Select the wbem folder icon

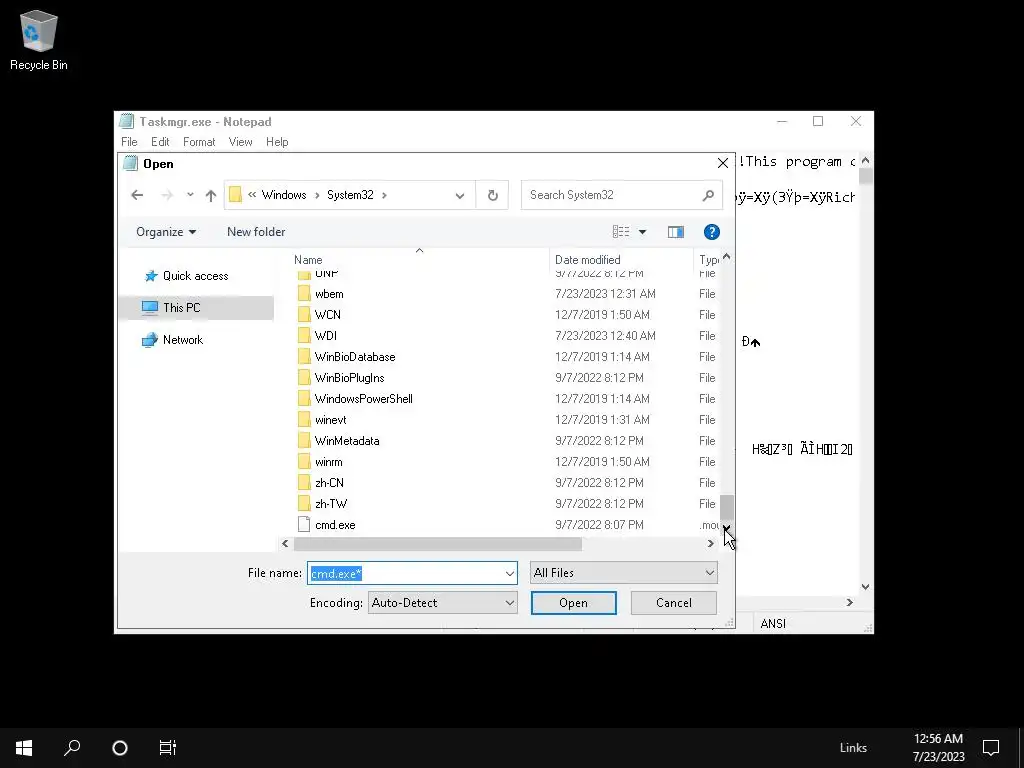click(304, 294)
